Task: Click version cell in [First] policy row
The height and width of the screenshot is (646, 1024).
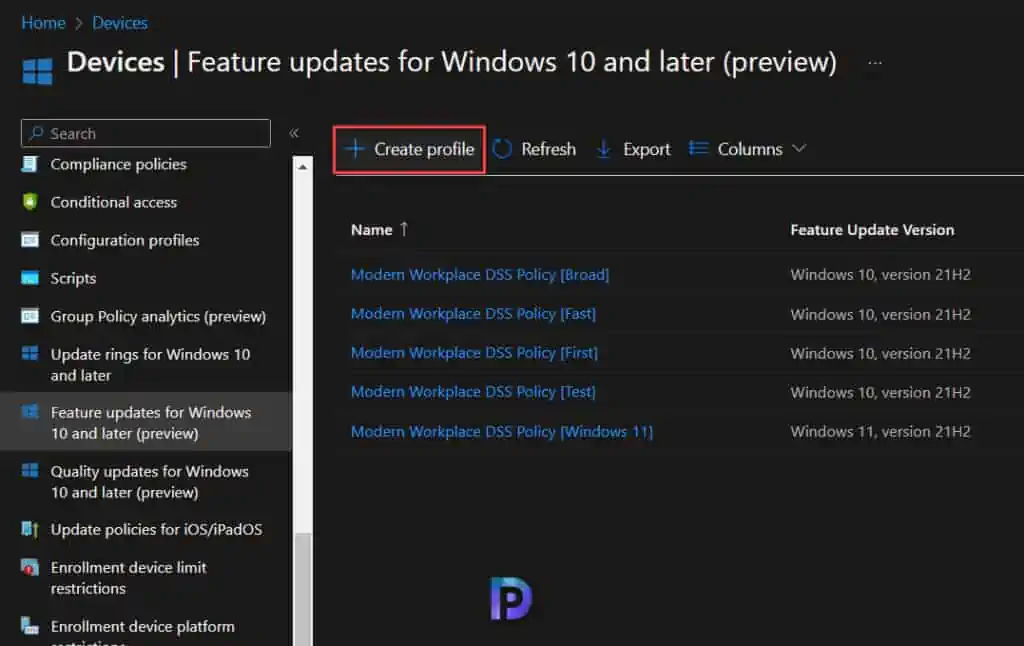Action: point(880,353)
